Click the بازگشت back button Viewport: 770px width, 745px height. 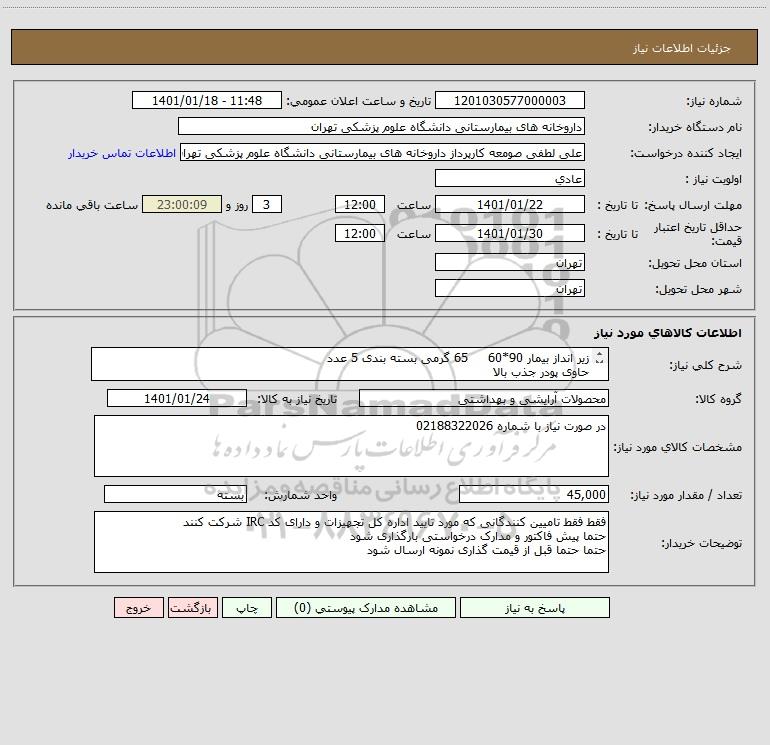tap(192, 607)
